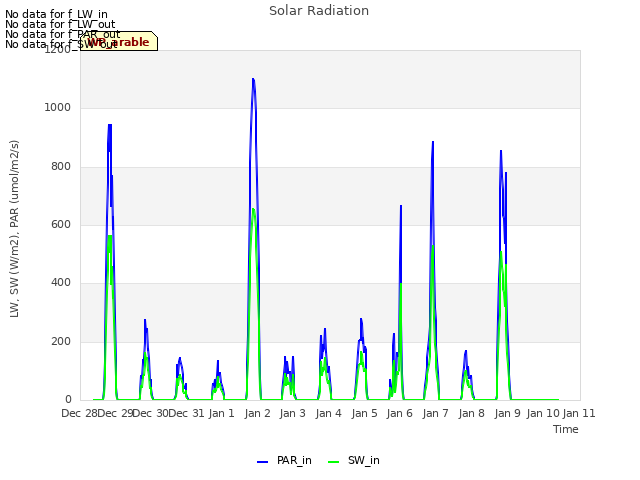Click the Jan 6 x-axis tick label
Image resolution: width=640 pixels, height=480 pixels.
coord(400,413)
